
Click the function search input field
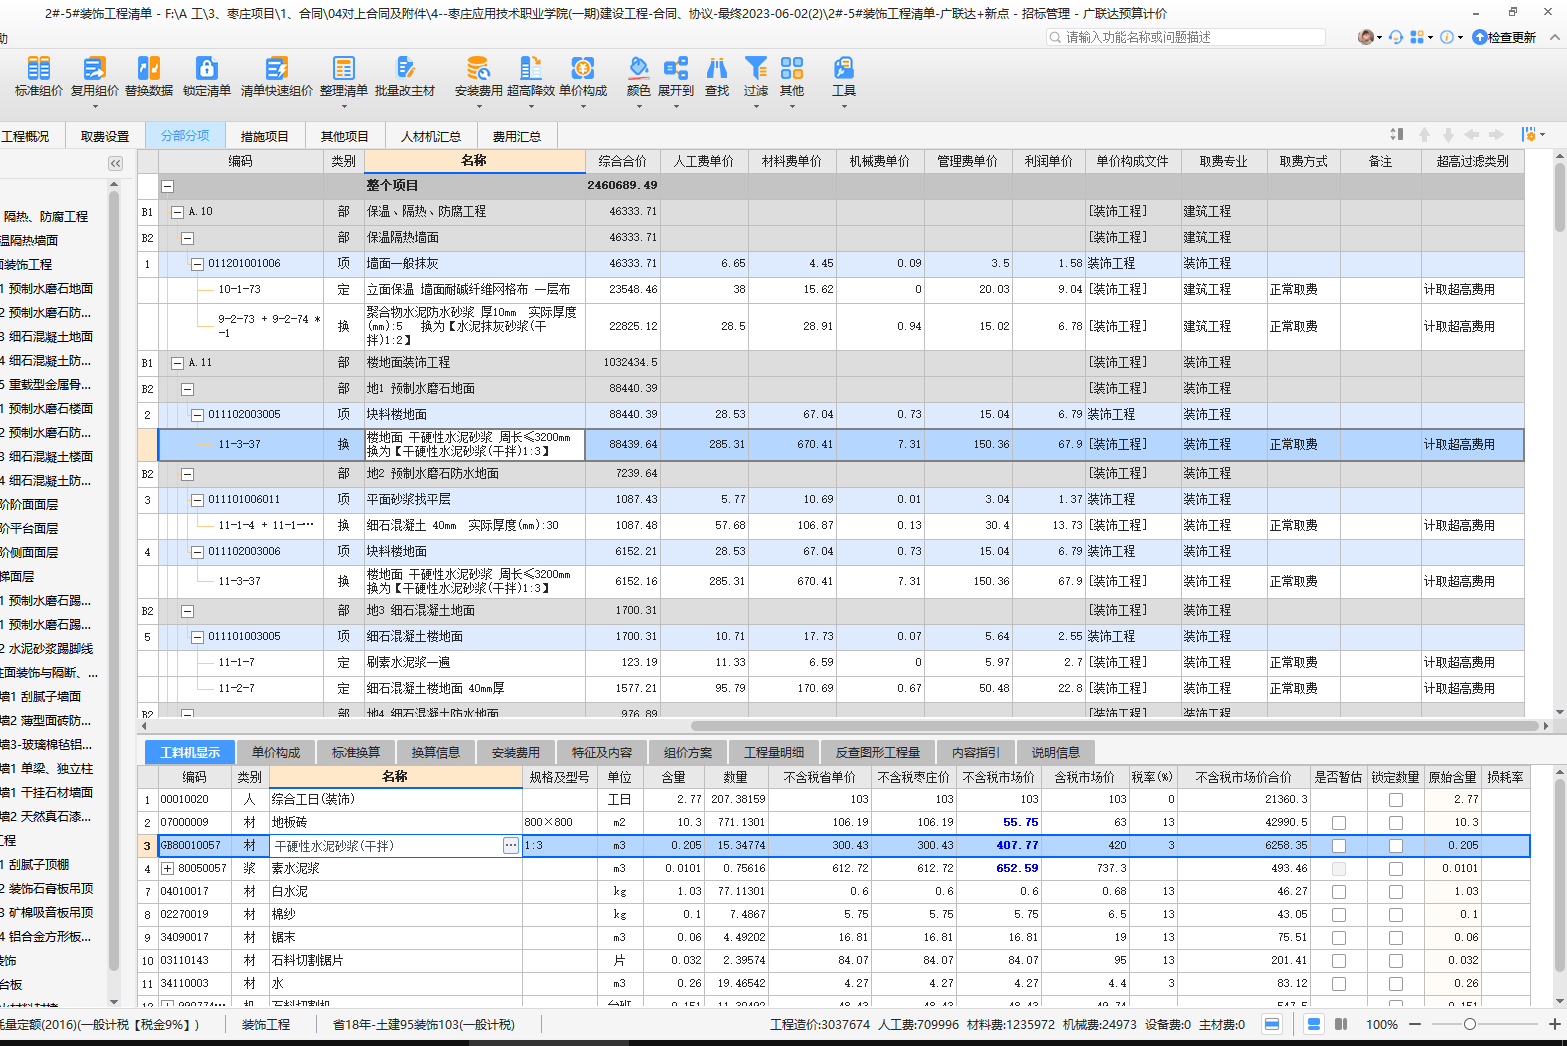coord(1186,37)
